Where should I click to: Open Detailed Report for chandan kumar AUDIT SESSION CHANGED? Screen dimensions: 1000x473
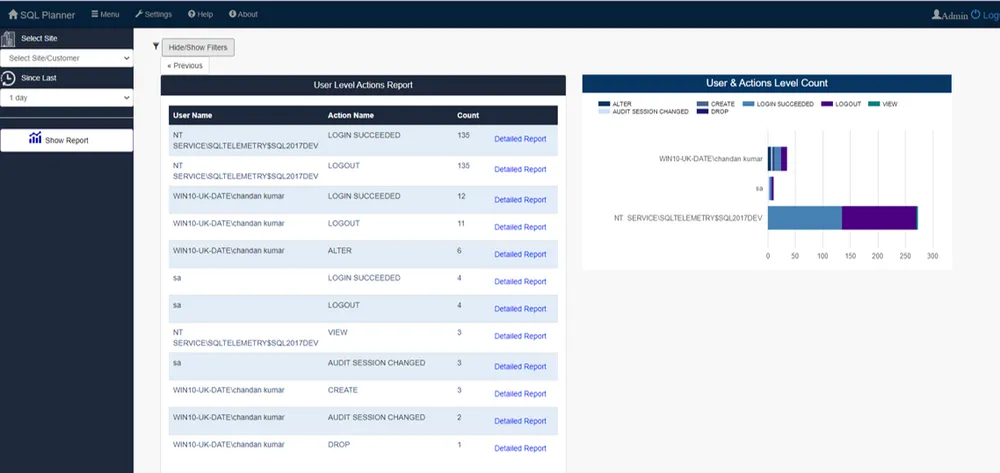520,421
